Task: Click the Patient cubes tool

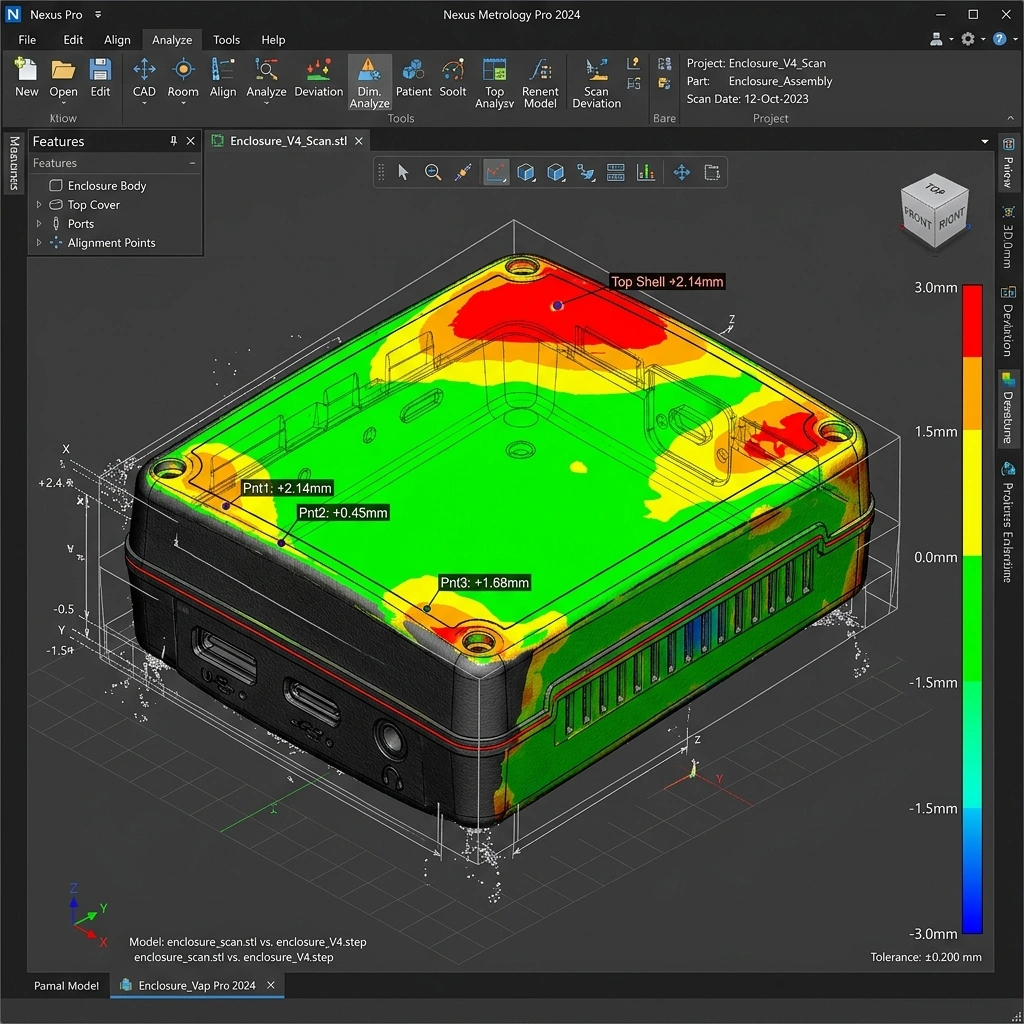Action: click(413, 77)
